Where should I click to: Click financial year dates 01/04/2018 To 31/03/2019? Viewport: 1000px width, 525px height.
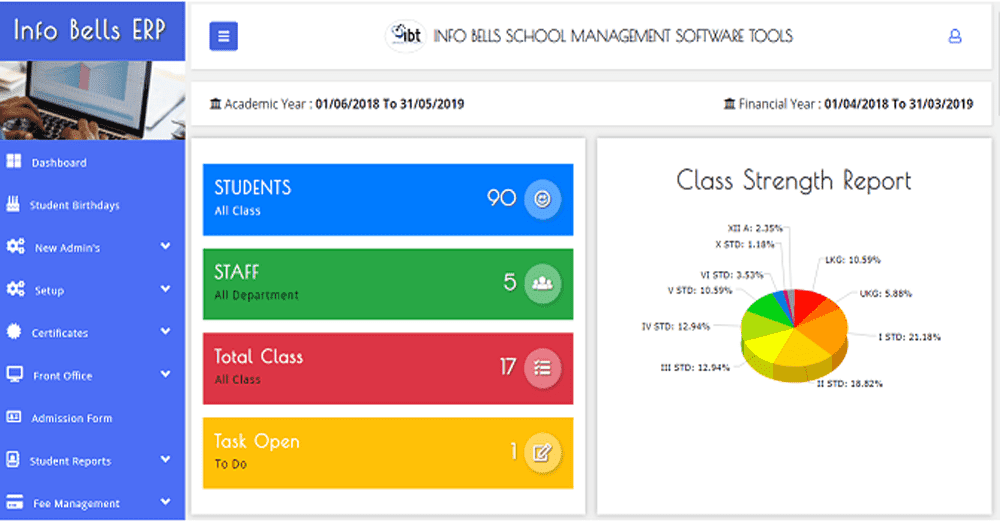[x=899, y=104]
